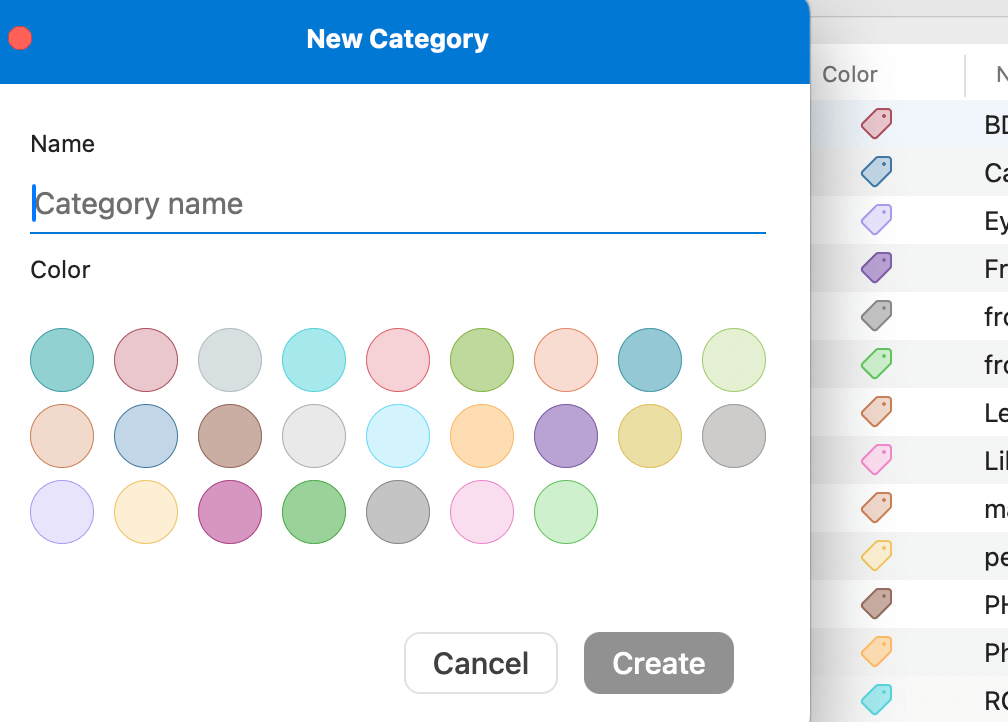Pick the purple color swatch
Screen dimensions: 1008x722
[x=566, y=436]
